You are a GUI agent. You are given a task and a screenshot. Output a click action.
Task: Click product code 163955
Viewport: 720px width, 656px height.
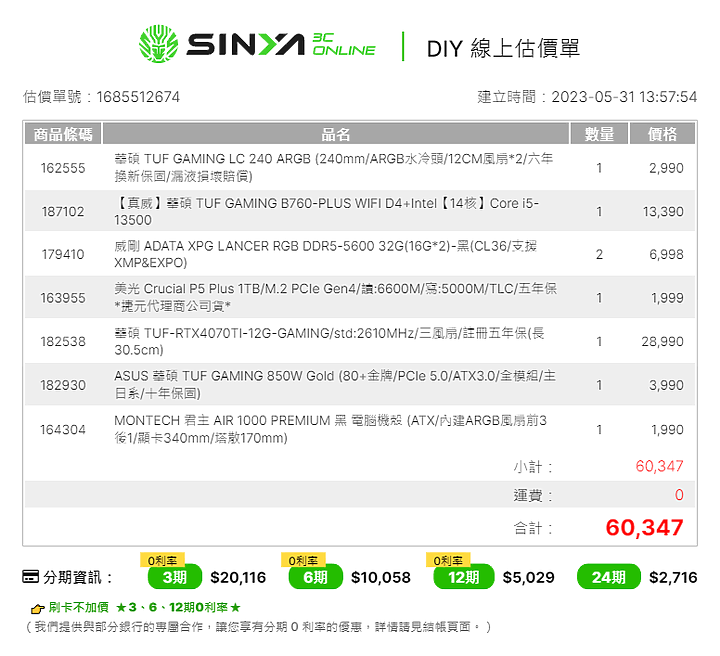tap(63, 298)
